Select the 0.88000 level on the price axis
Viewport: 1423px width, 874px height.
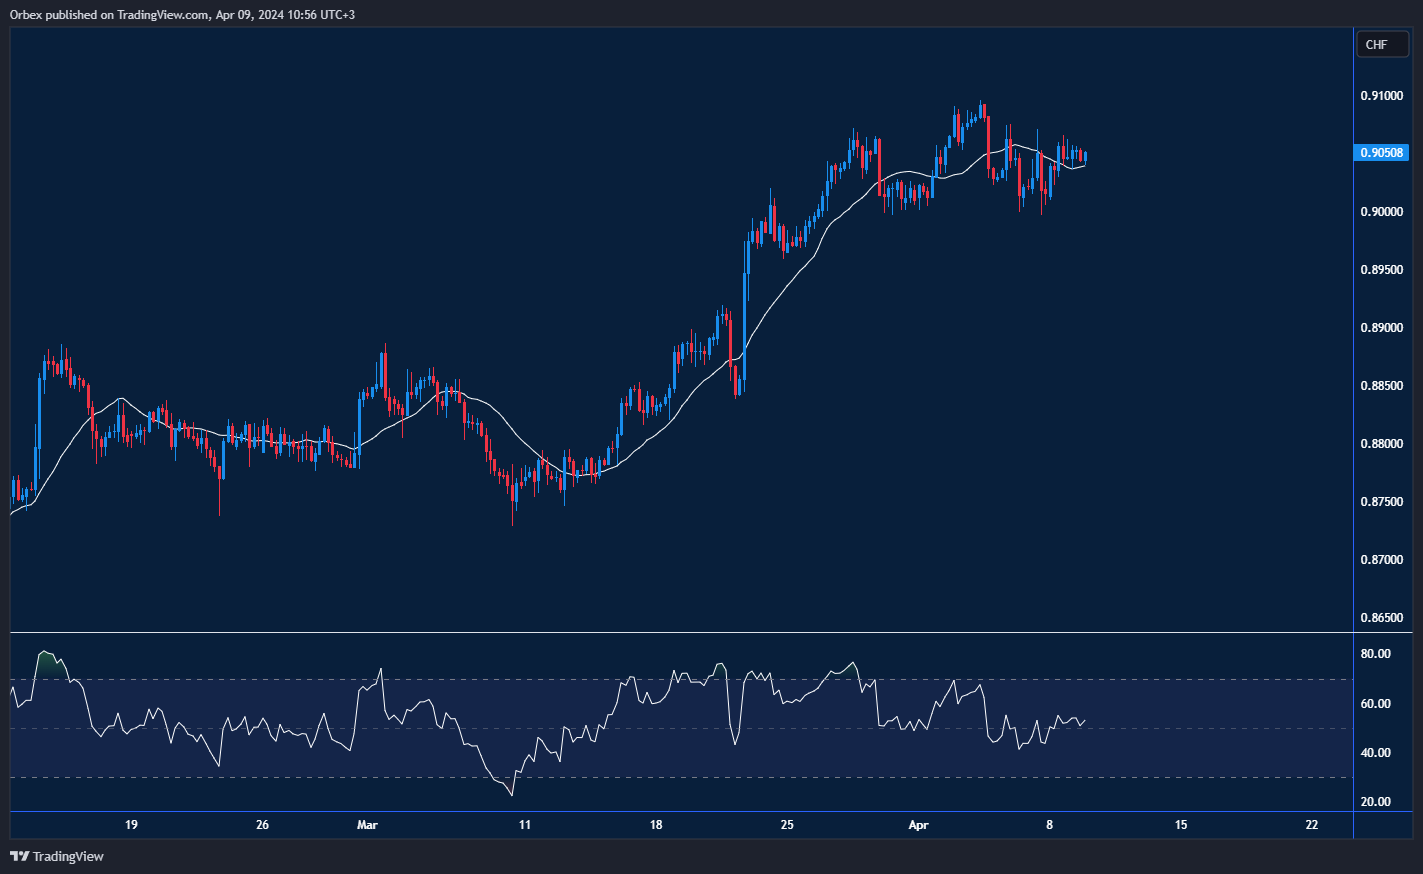[x=1381, y=444]
